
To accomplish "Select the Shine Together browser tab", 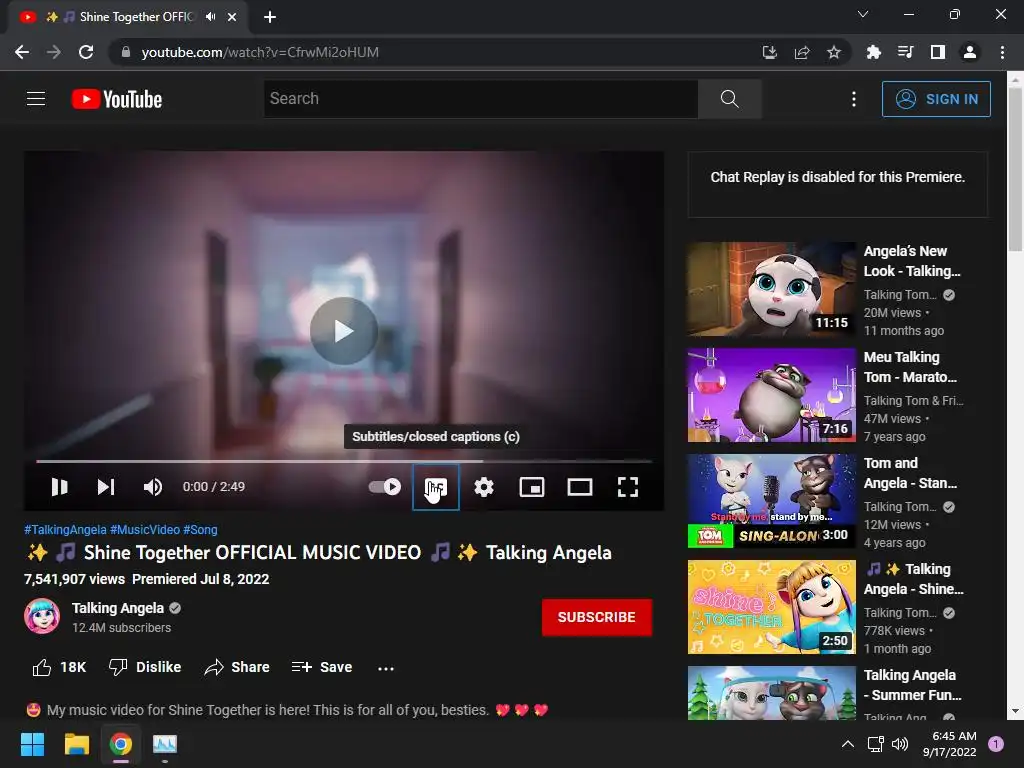I will (128, 17).
